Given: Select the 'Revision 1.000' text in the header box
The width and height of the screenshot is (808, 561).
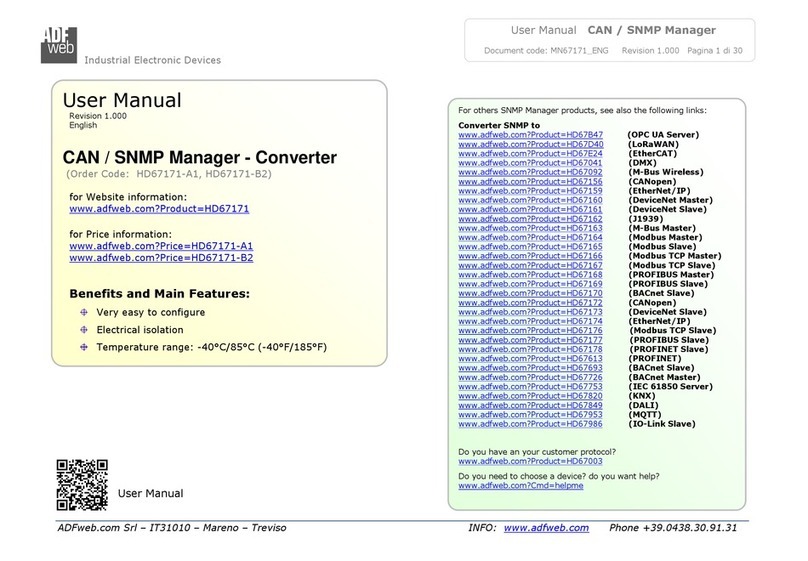Looking at the screenshot, I should 650,50.
